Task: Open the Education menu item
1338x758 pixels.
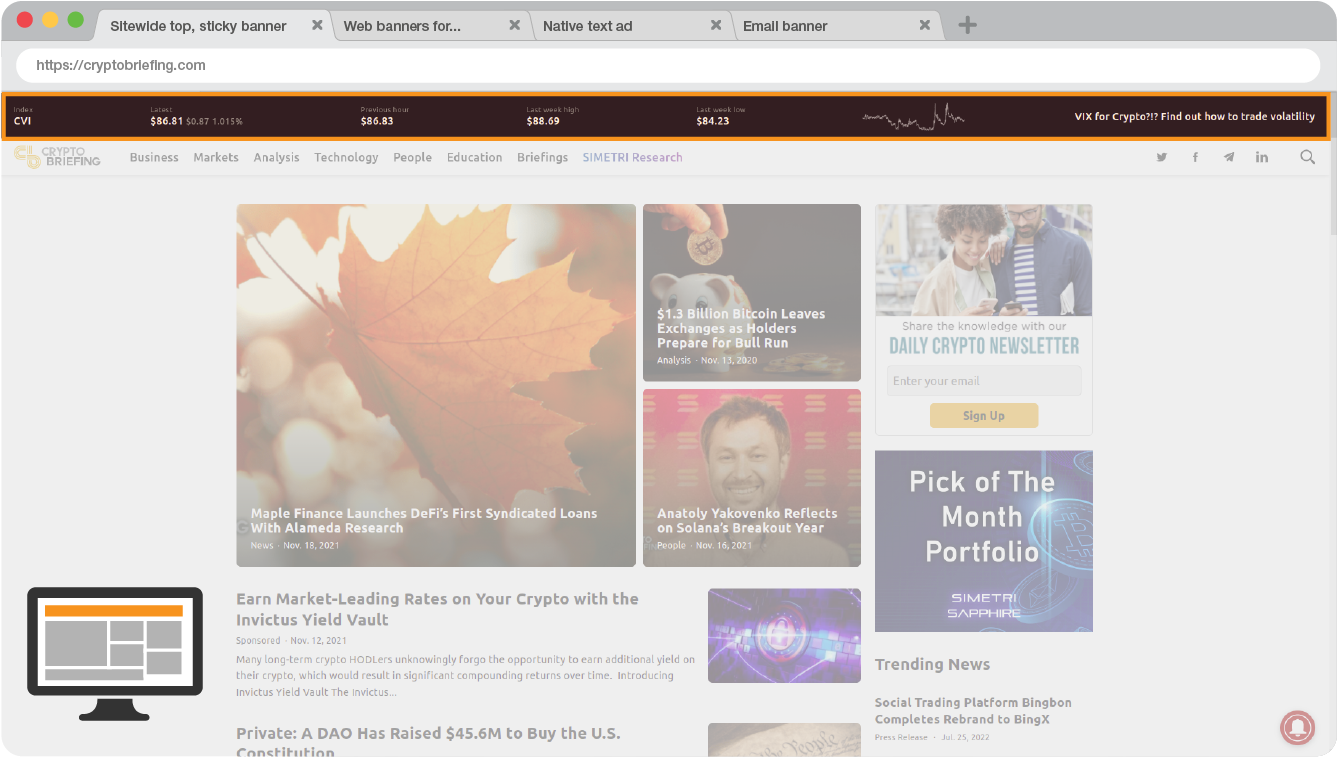Action: click(474, 157)
